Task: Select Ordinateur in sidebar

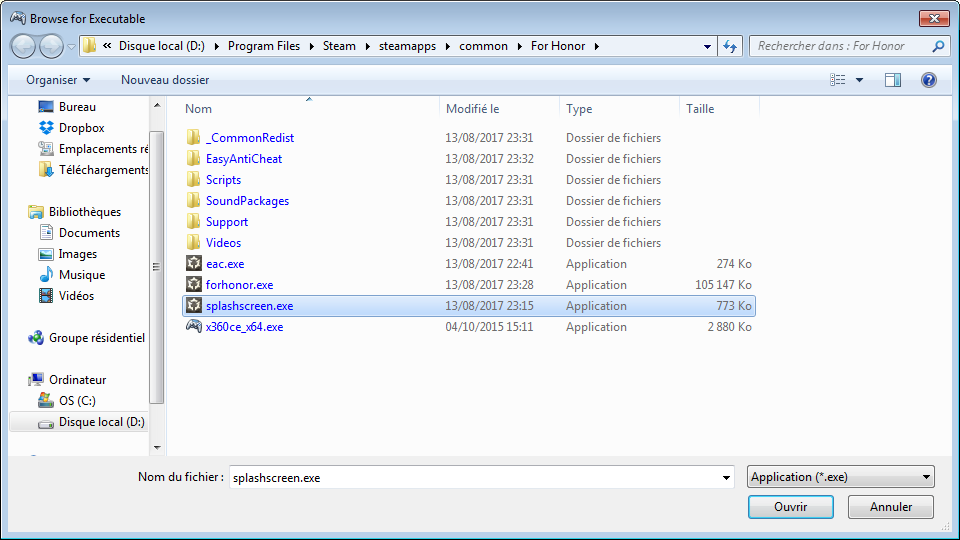Action: (x=77, y=380)
